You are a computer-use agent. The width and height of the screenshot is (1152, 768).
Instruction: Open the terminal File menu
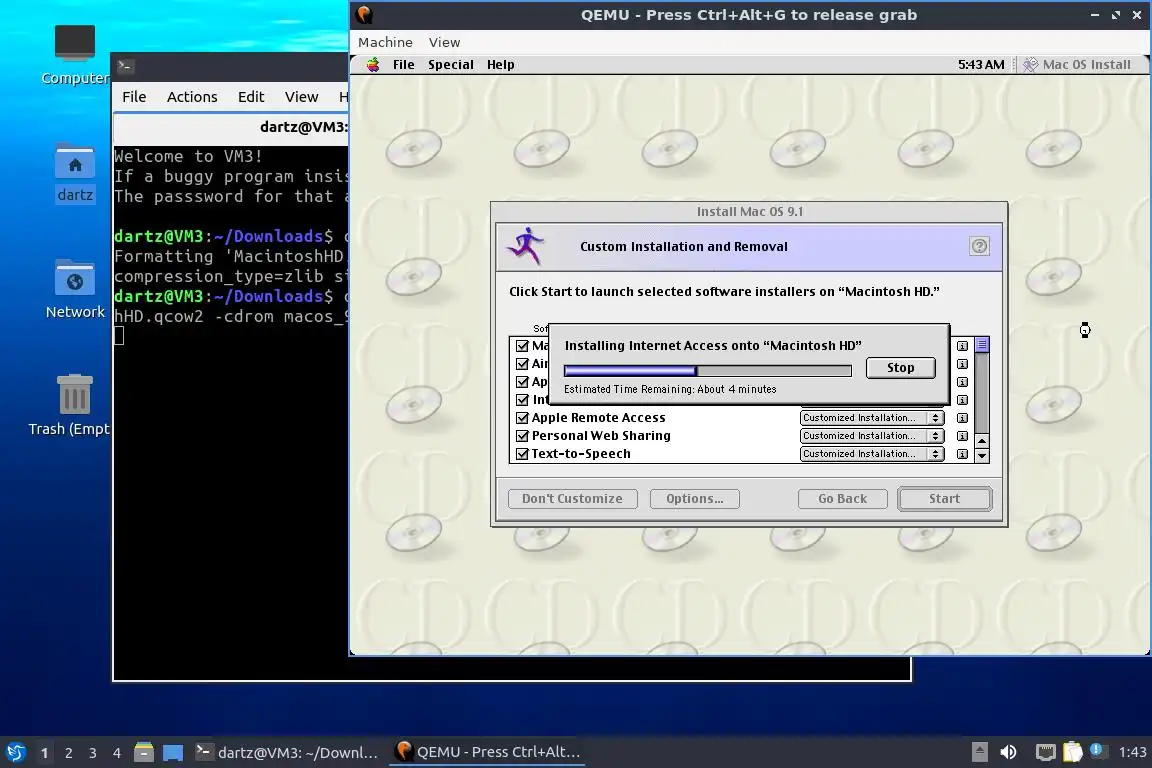tap(134, 97)
